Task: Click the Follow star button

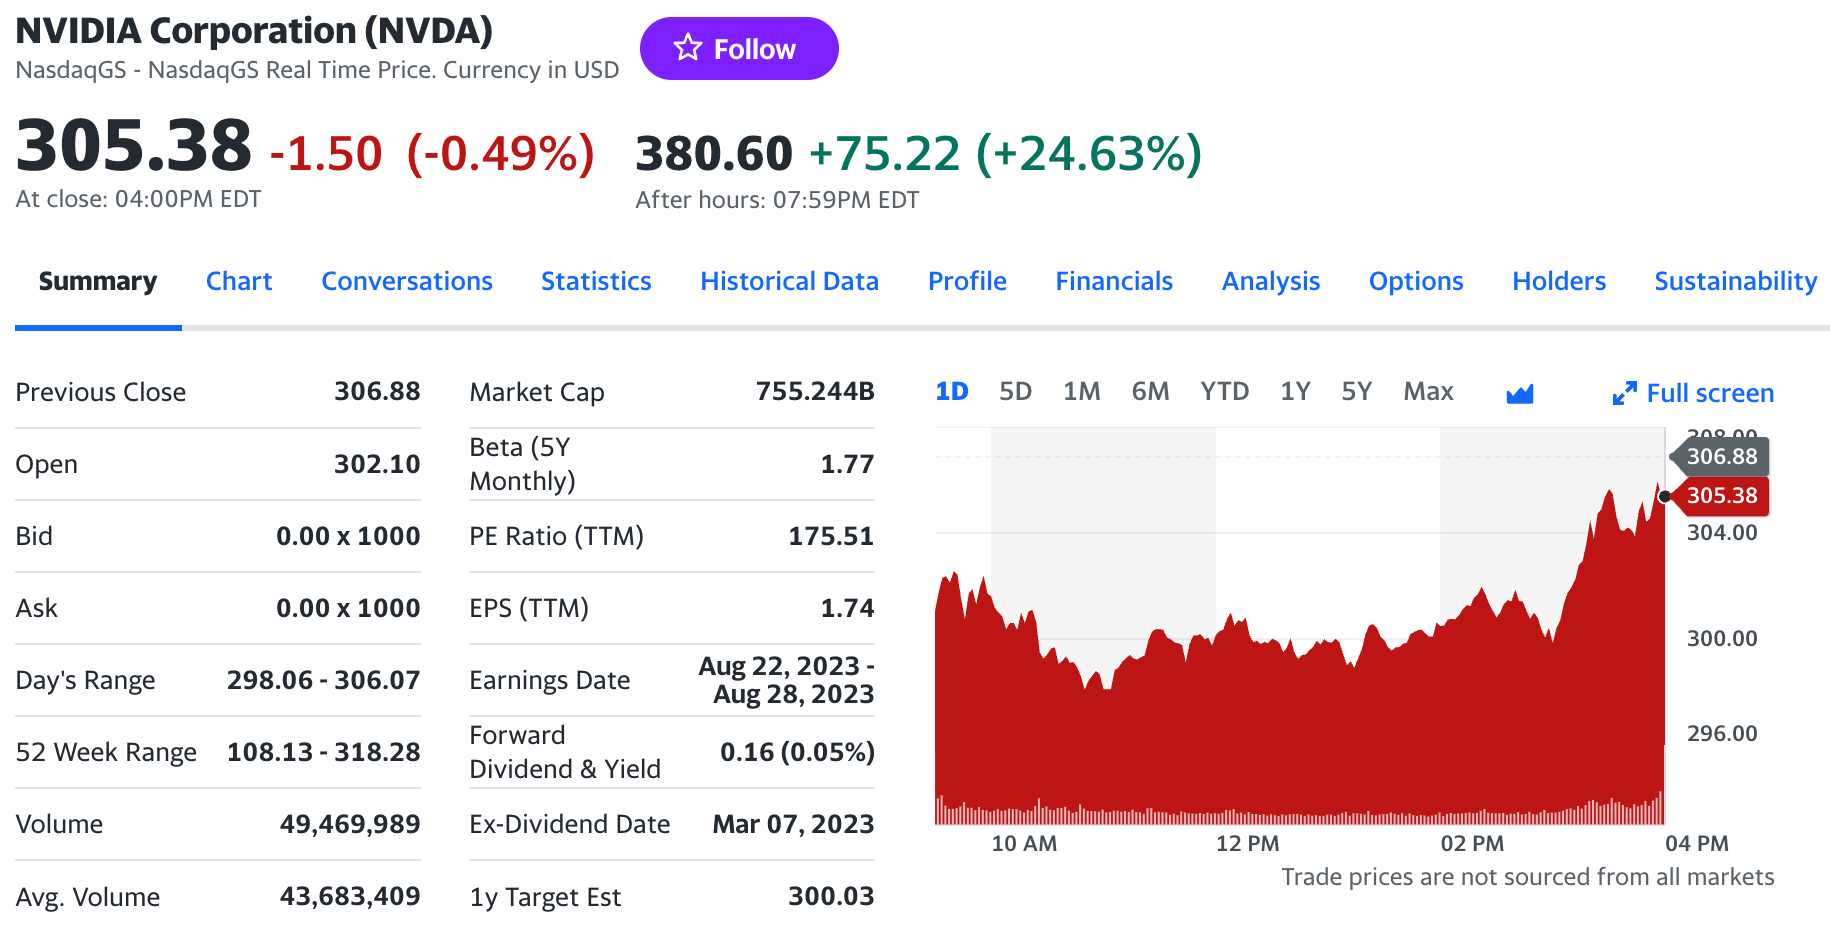Action: pyautogui.click(x=738, y=49)
